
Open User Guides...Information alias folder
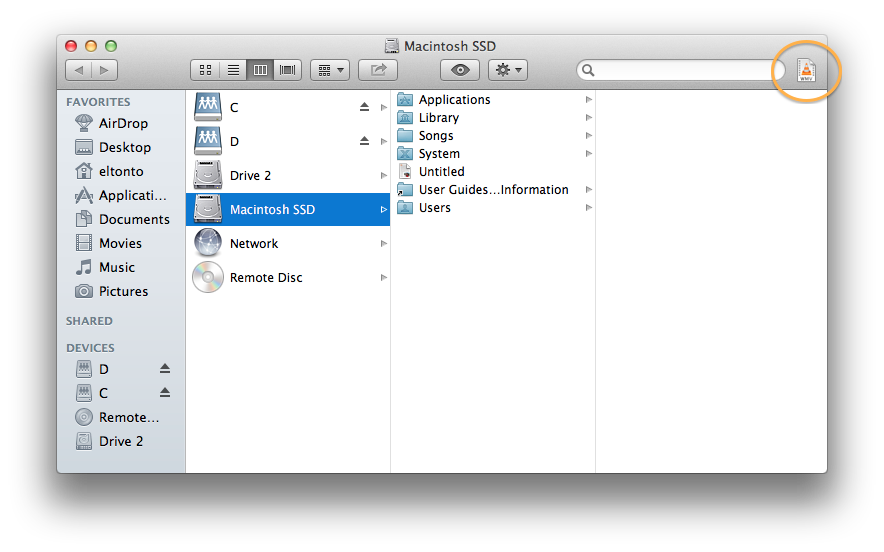click(493, 189)
